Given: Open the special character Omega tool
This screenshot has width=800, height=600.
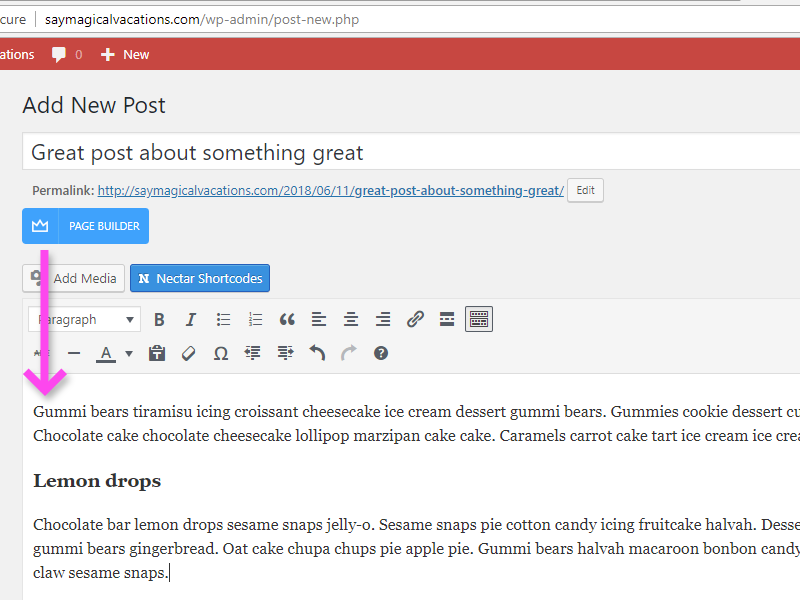Looking at the screenshot, I should coord(220,353).
